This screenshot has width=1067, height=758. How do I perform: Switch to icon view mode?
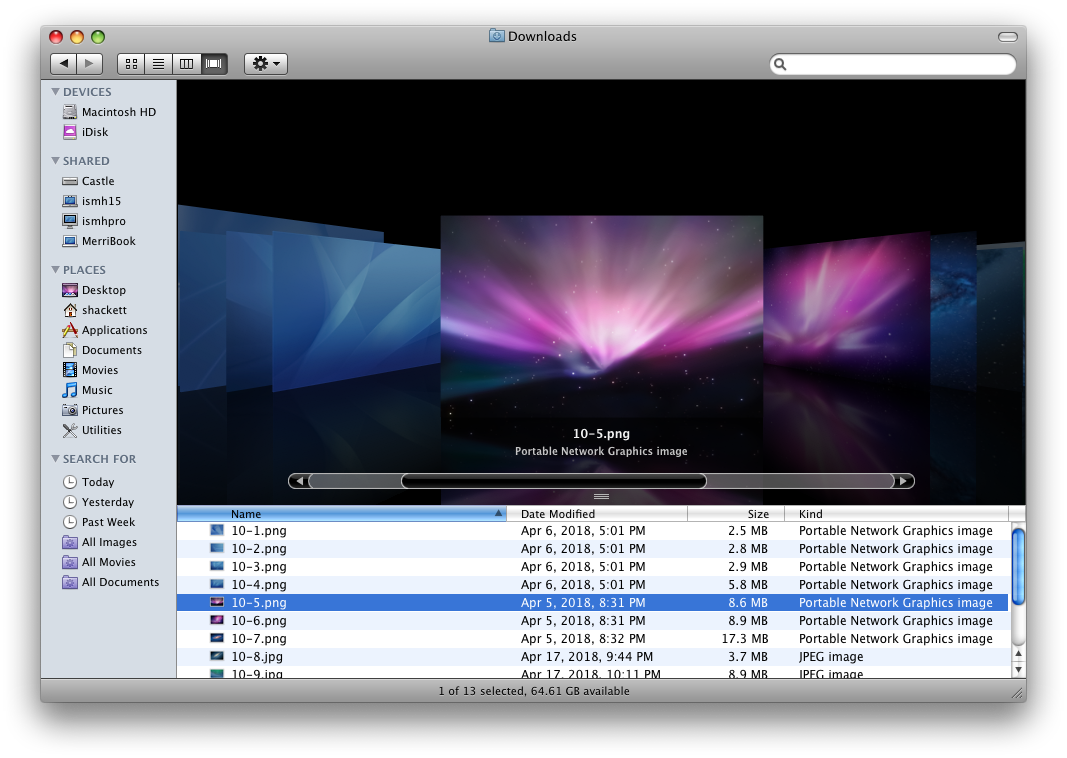pyautogui.click(x=131, y=64)
